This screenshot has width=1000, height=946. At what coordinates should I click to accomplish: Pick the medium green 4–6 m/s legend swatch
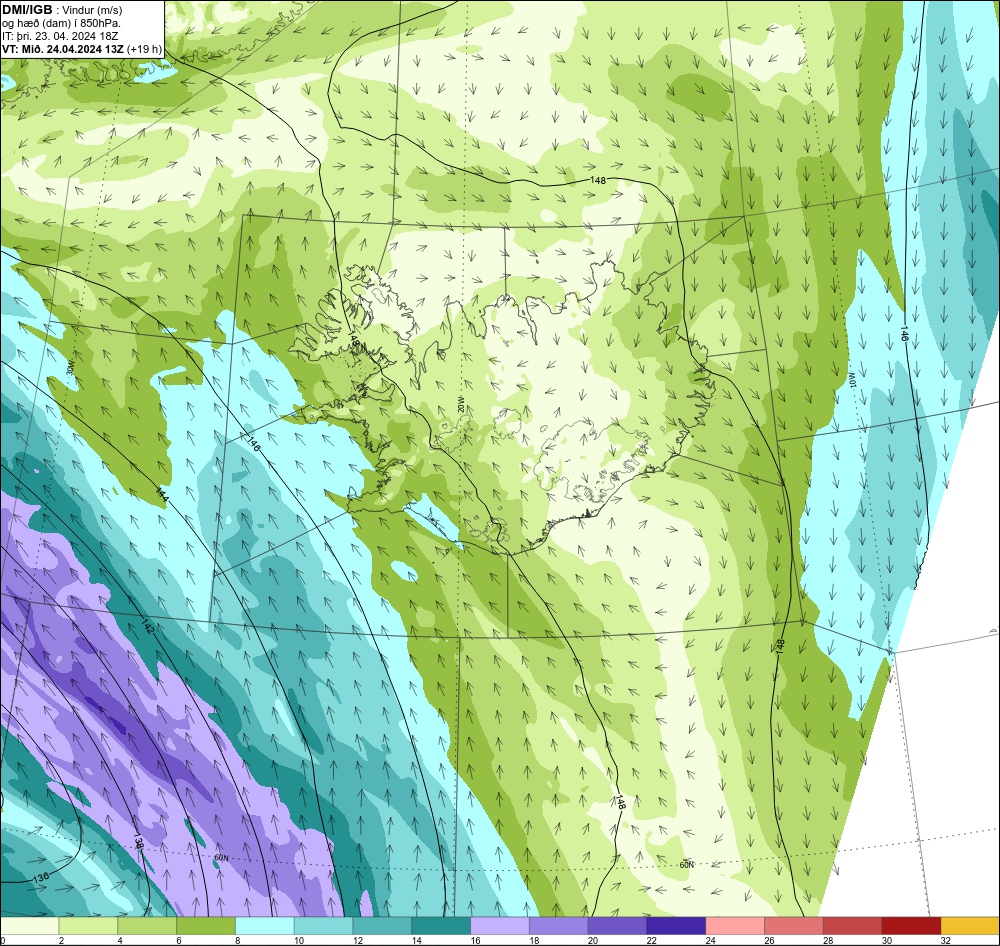[x=147, y=926]
